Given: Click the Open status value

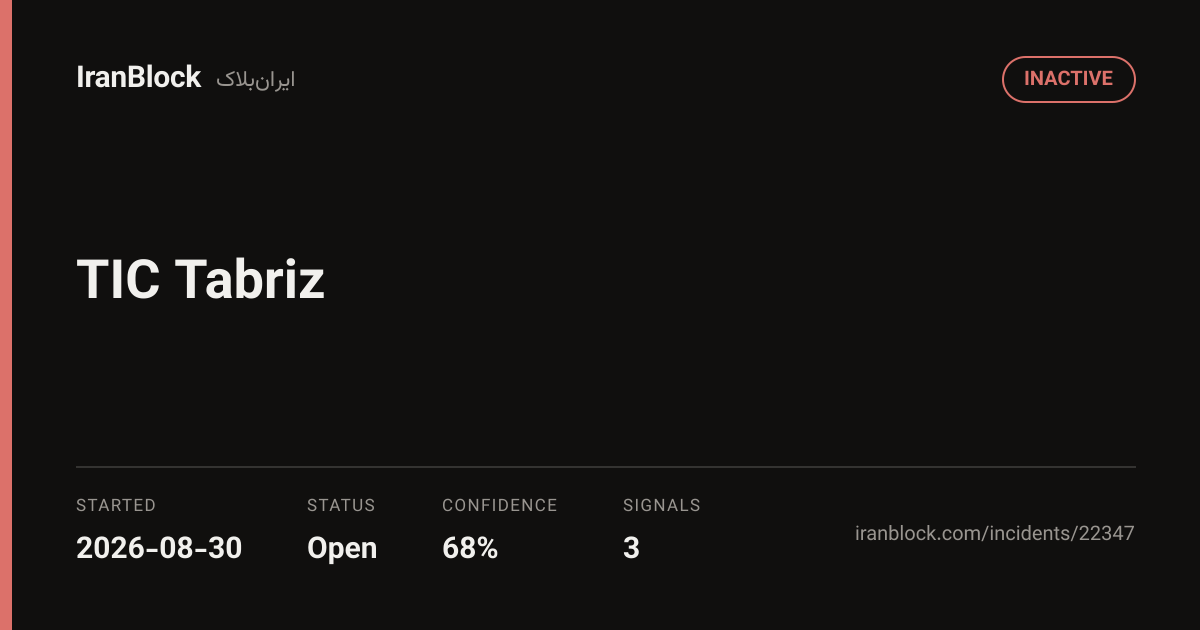Looking at the screenshot, I should 342,549.
